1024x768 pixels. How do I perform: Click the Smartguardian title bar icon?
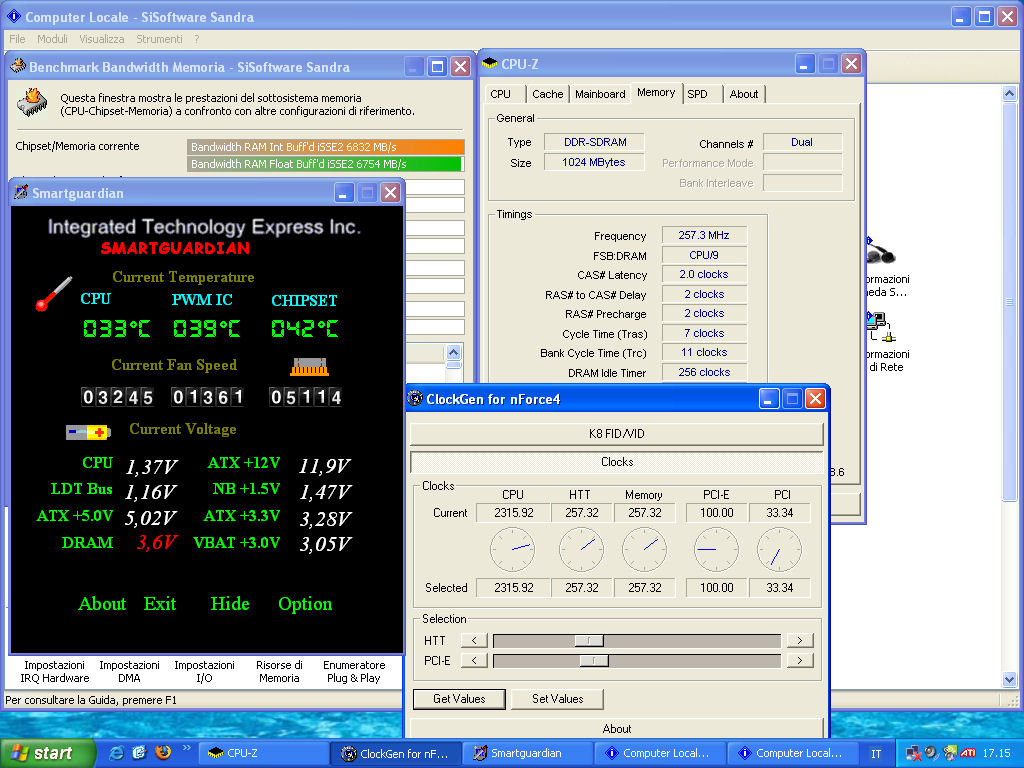pos(21,192)
